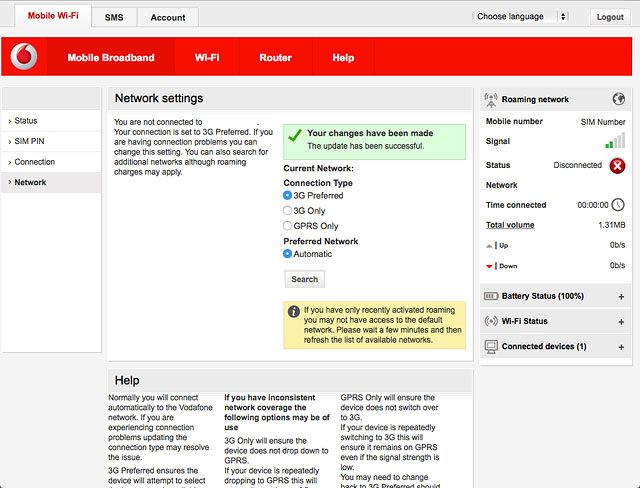The width and height of the screenshot is (640, 488).
Task: Open SIM PIN in the sidebar
Action: click(x=30, y=141)
